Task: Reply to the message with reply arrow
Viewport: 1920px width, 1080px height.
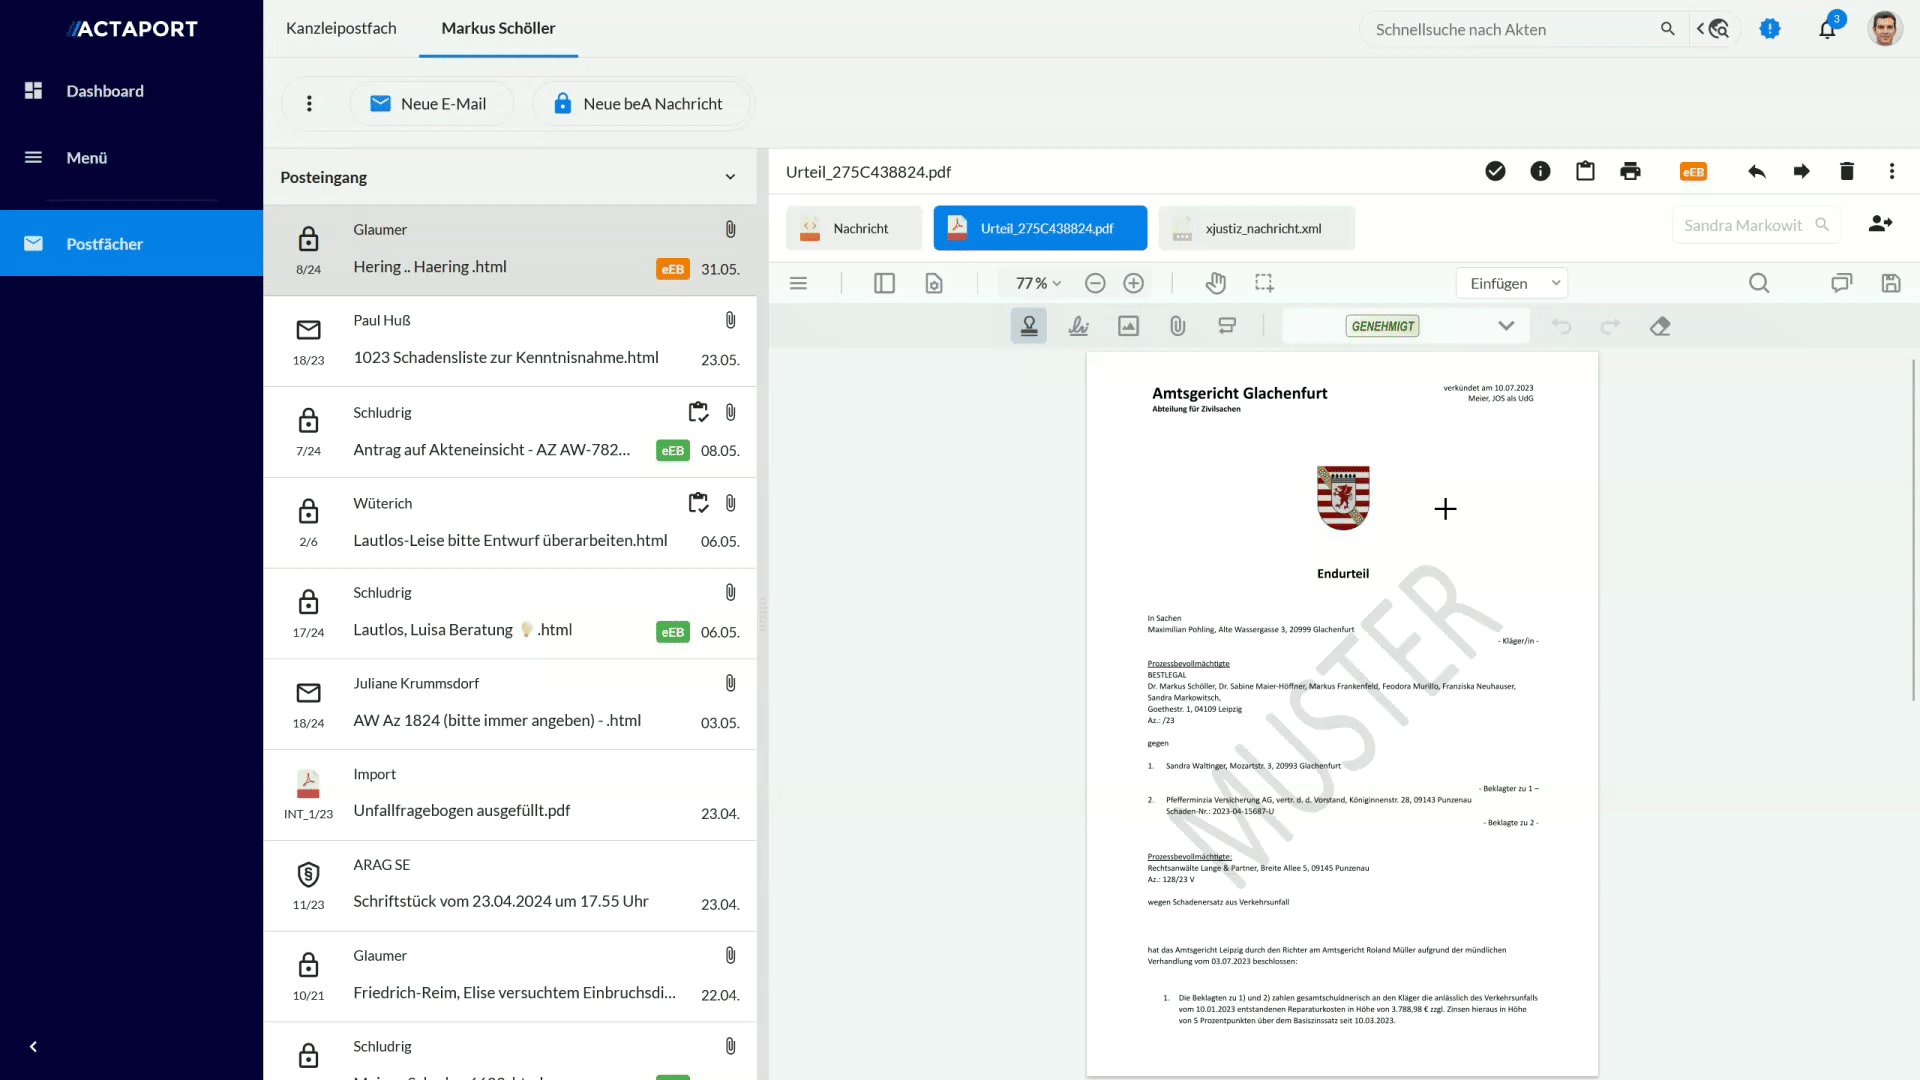Action: [x=1757, y=172]
